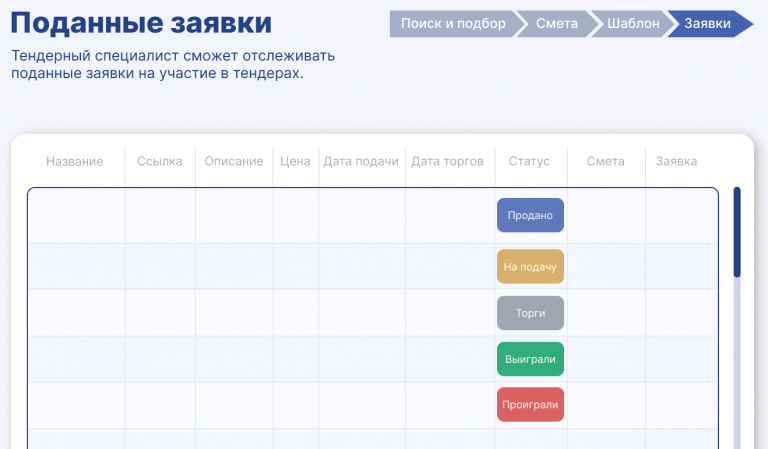Viewport: 768px width, 449px height.
Task: Click the blue 'Продано' status badge
Action: pos(530,215)
